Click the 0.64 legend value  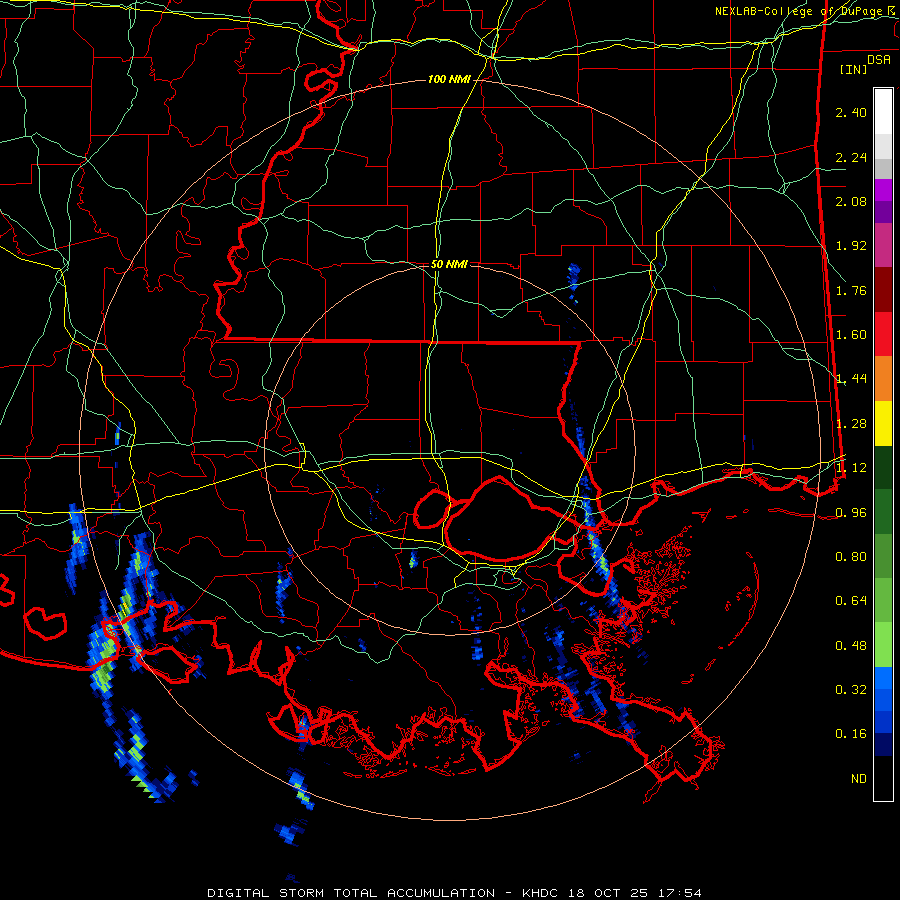[x=851, y=600]
